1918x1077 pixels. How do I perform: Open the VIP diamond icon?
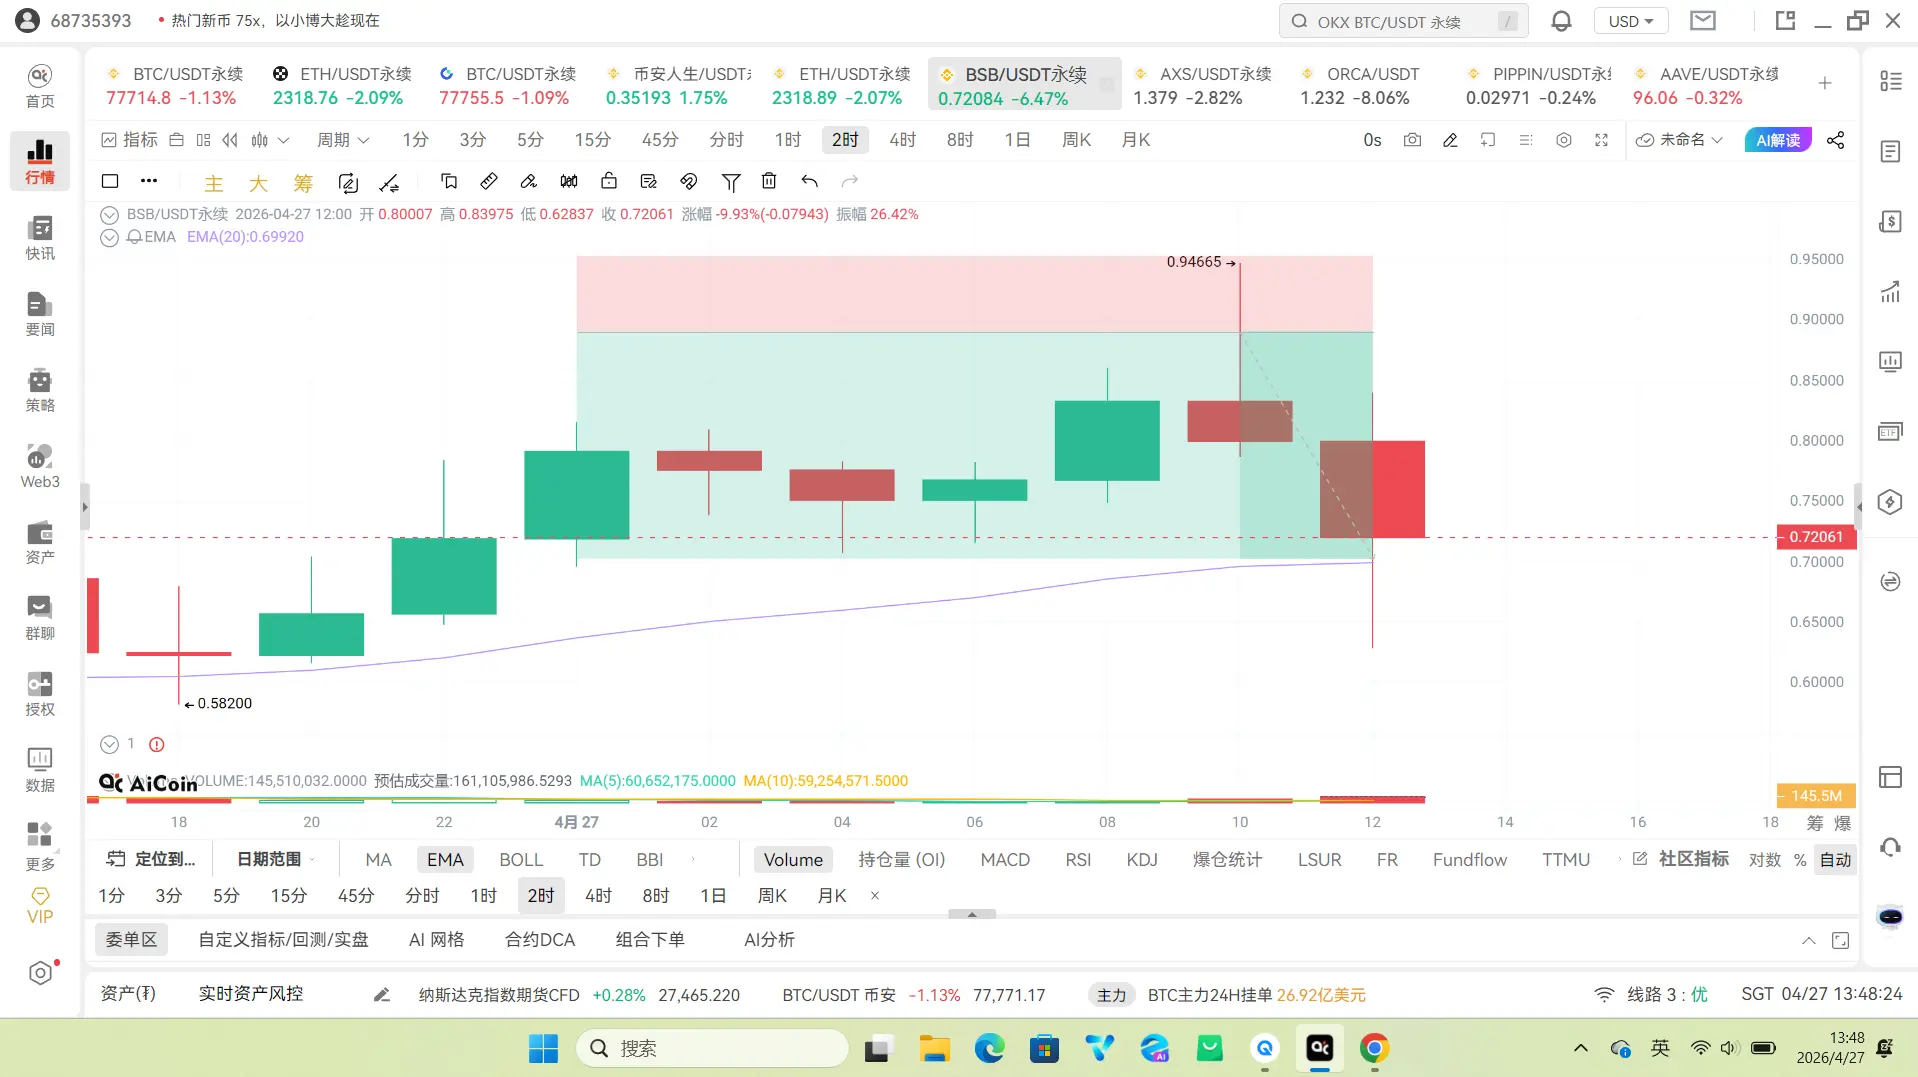40,905
